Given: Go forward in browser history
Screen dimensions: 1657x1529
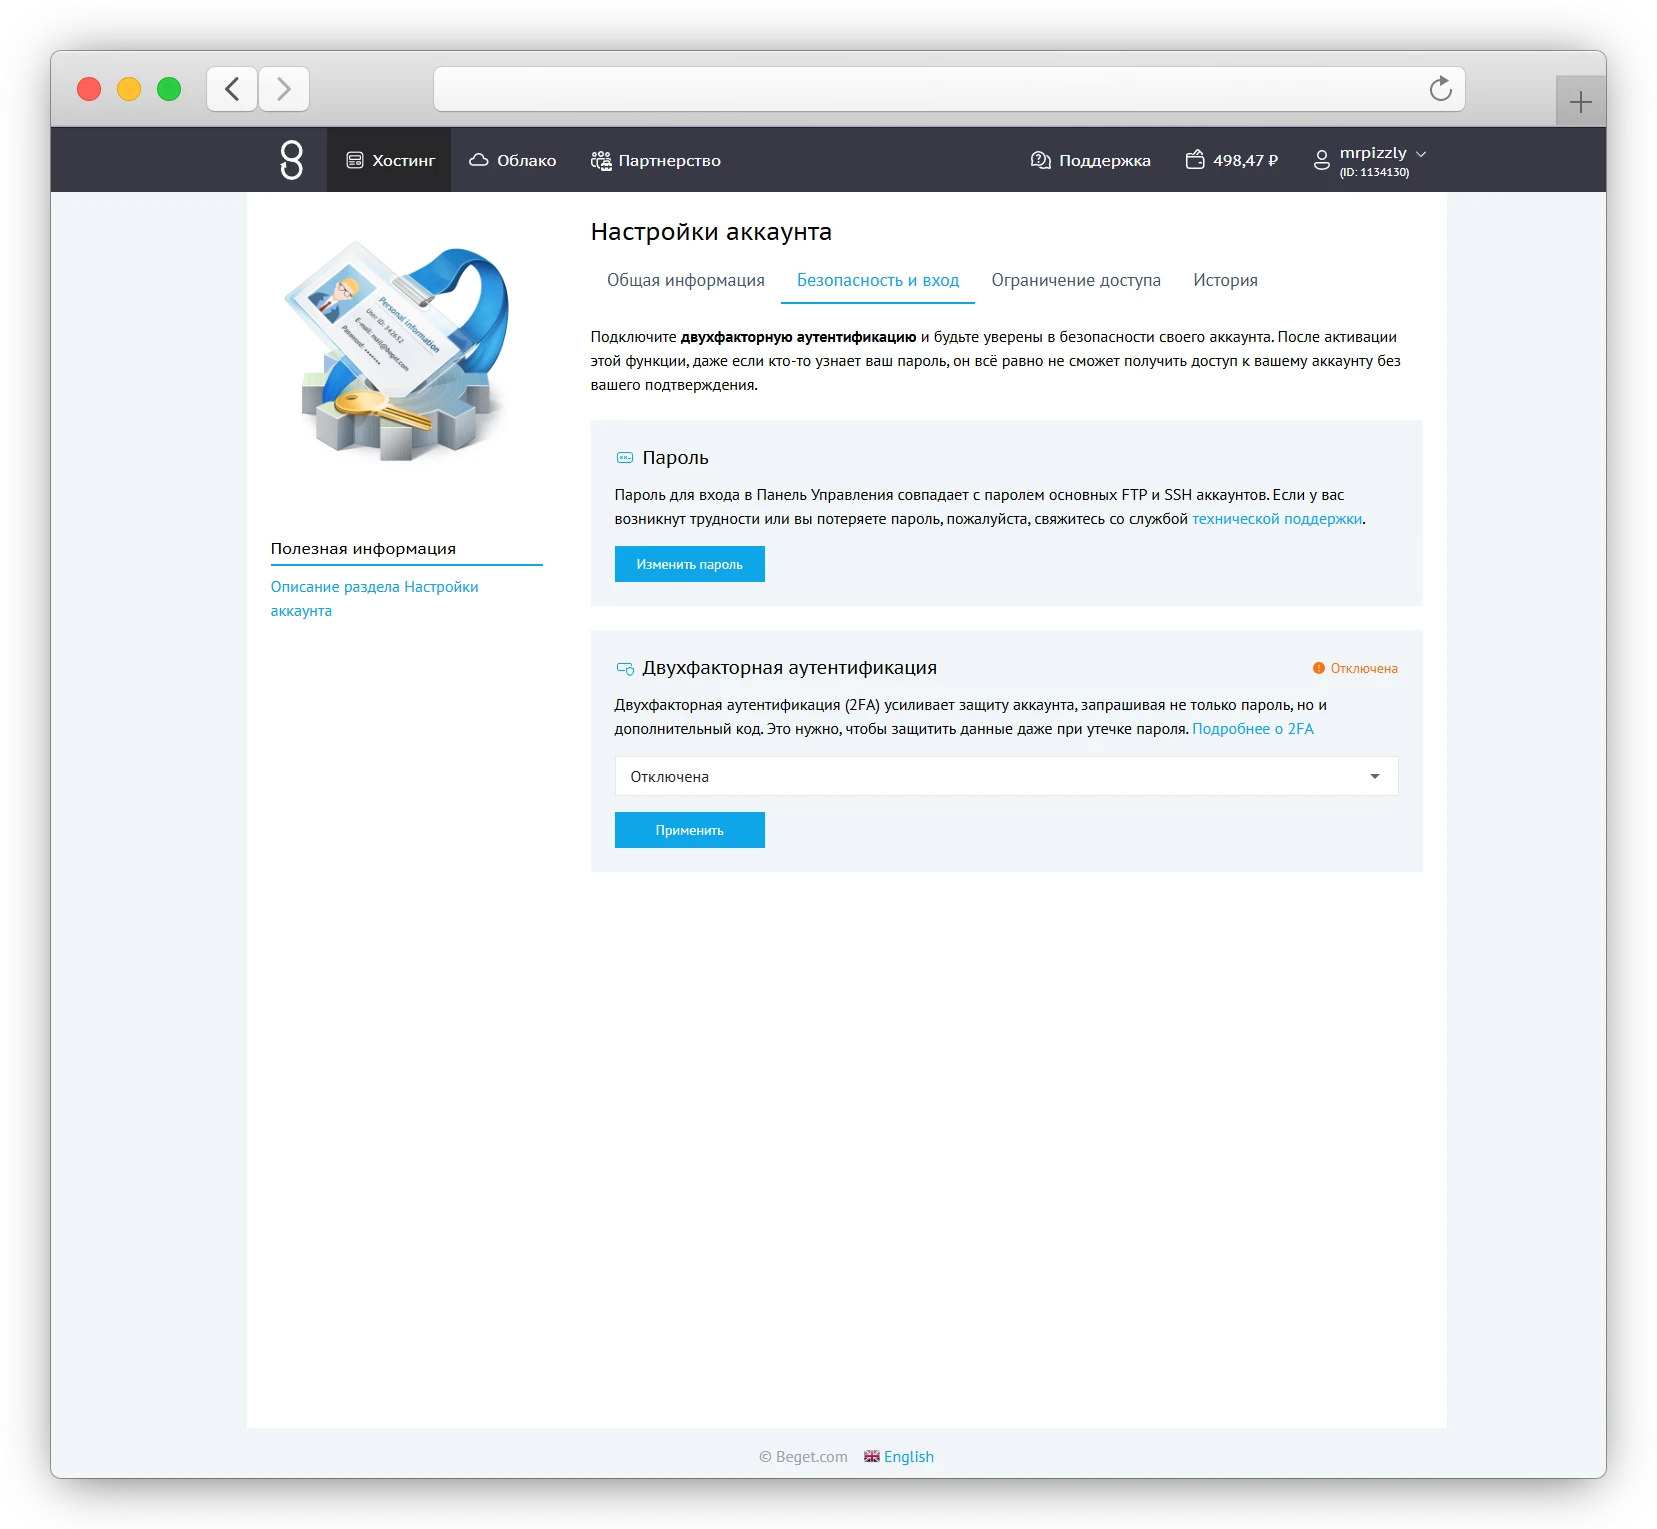Looking at the screenshot, I should (284, 89).
